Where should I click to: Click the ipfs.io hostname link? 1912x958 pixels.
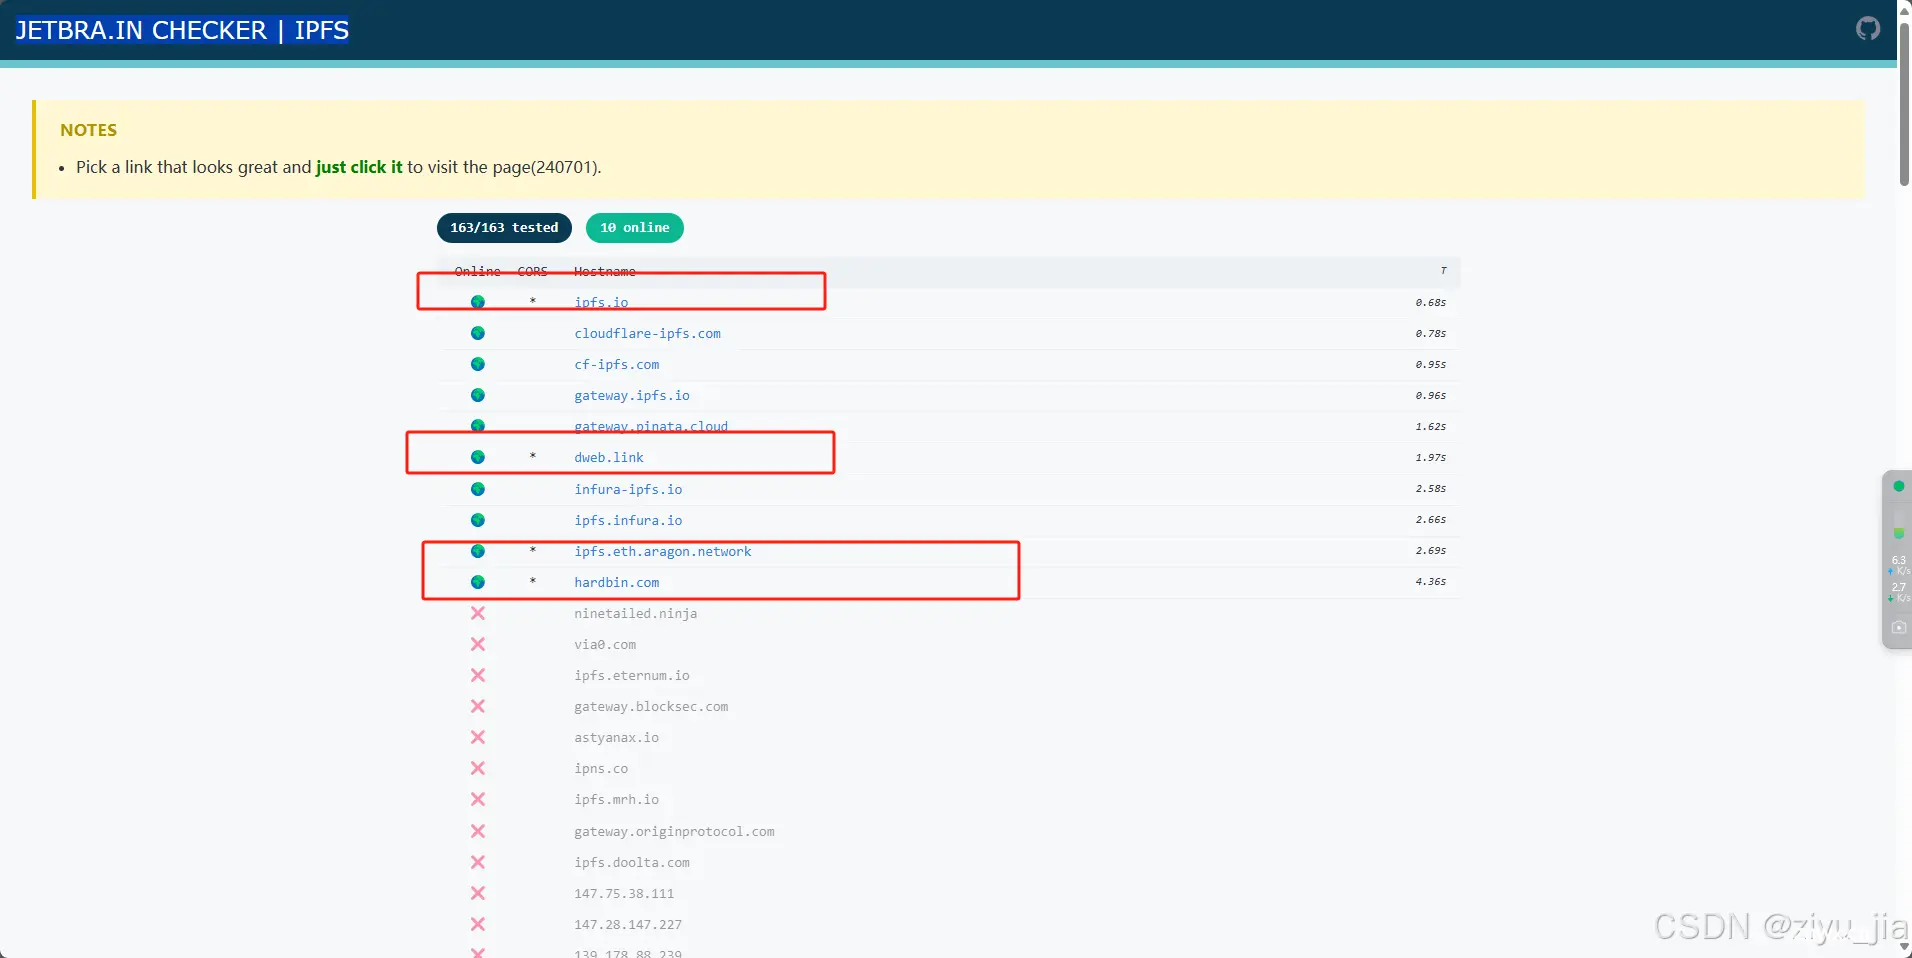point(601,302)
